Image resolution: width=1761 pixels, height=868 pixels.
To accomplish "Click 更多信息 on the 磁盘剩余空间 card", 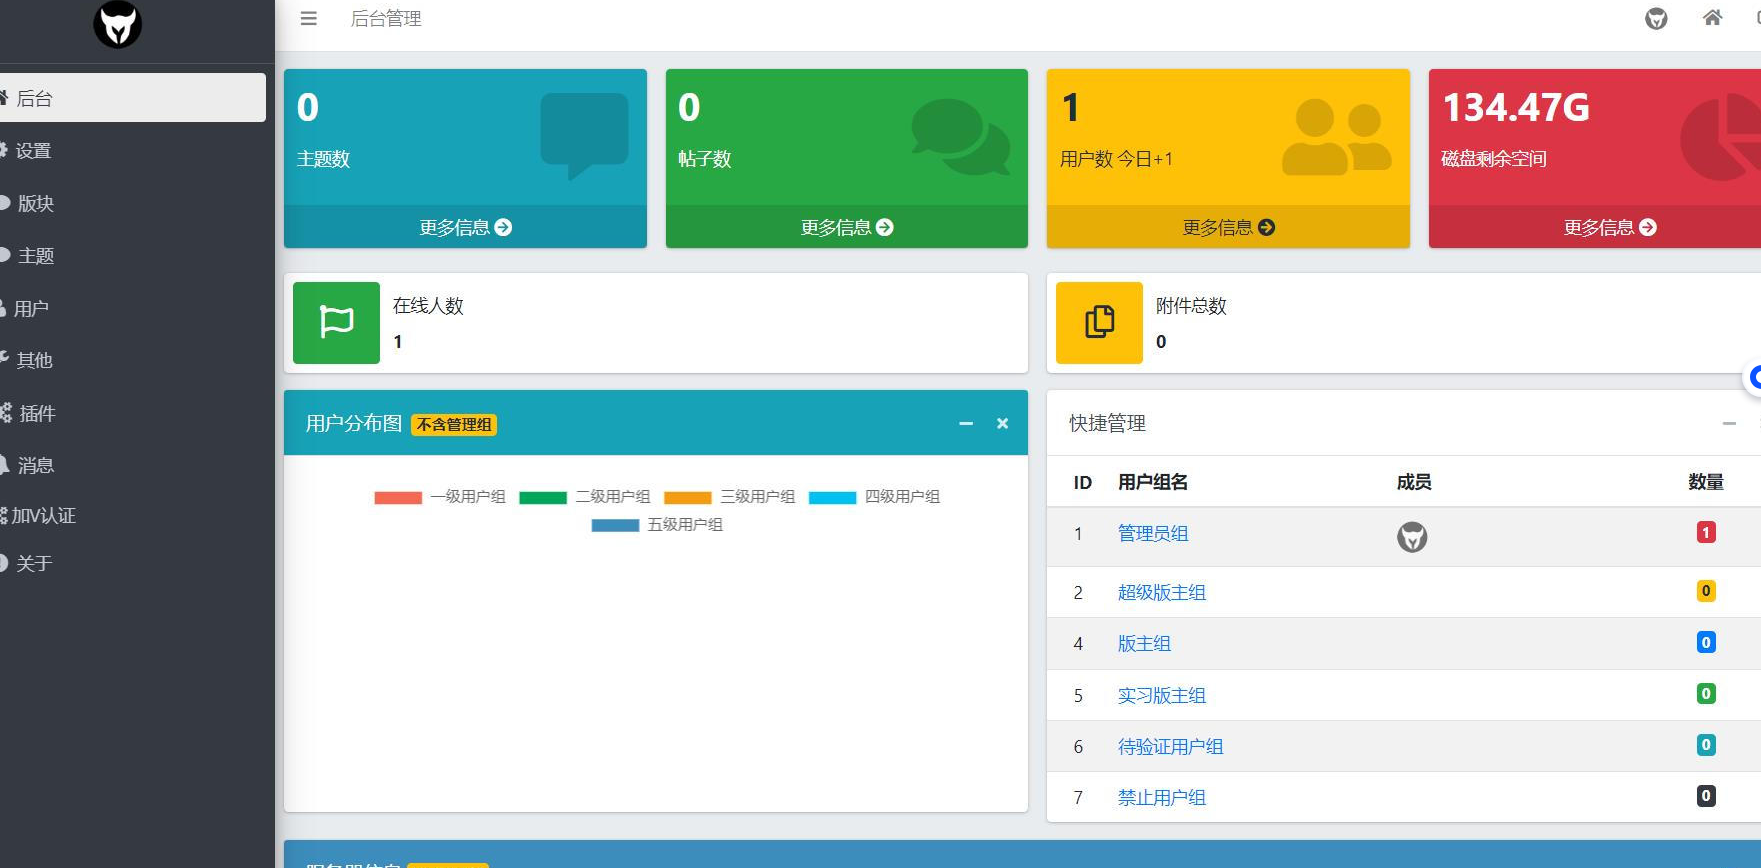I will 1610,227.
